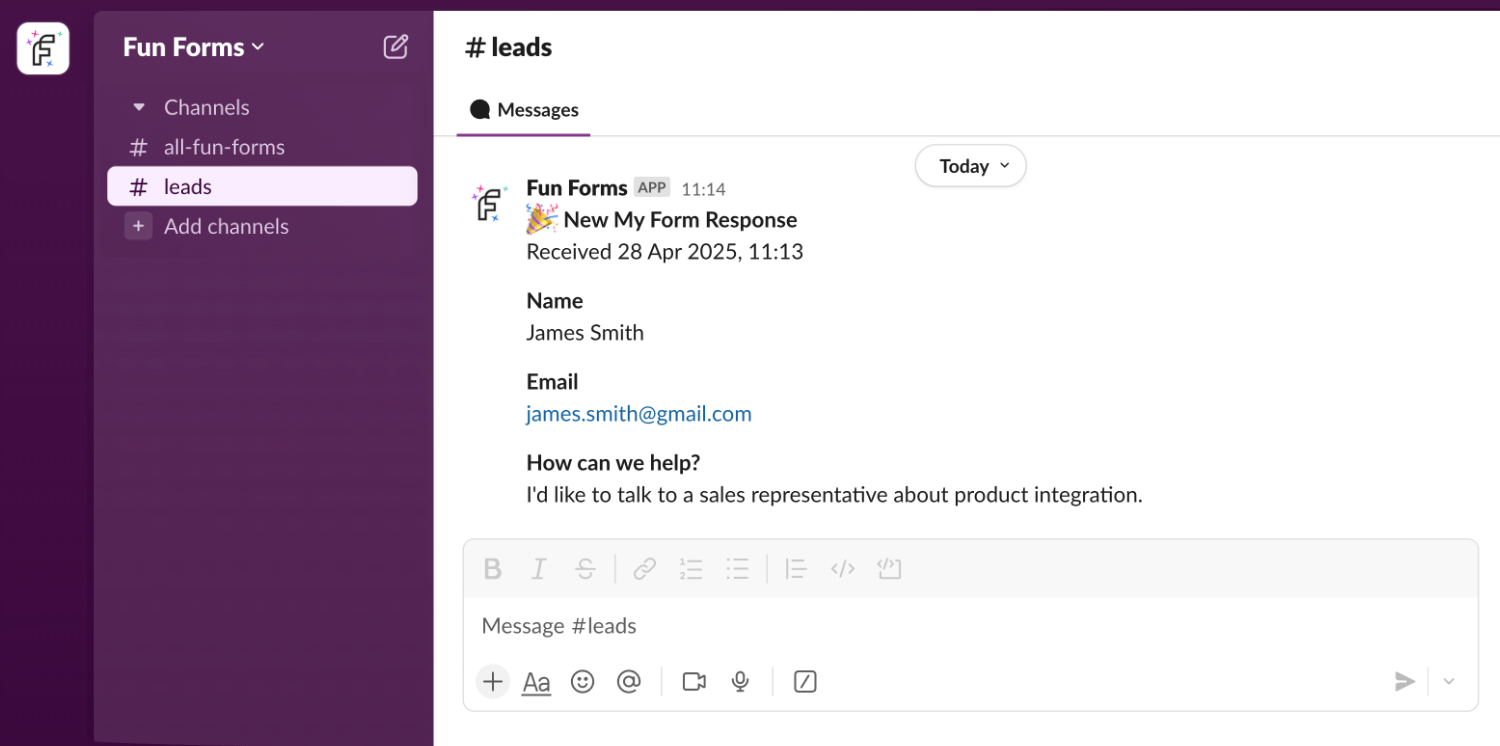Click the plus attachment button in the composer
The height and width of the screenshot is (746, 1500).
(493, 682)
